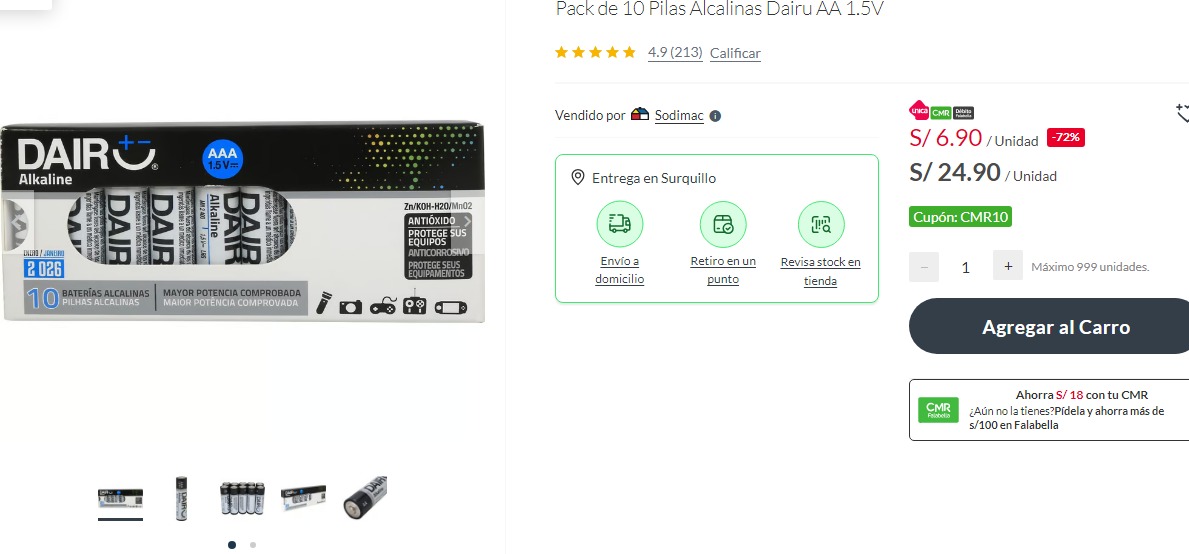This screenshot has width=1189, height=554.
Task: Go to previous product image arrow
Action: click(17, 221)
